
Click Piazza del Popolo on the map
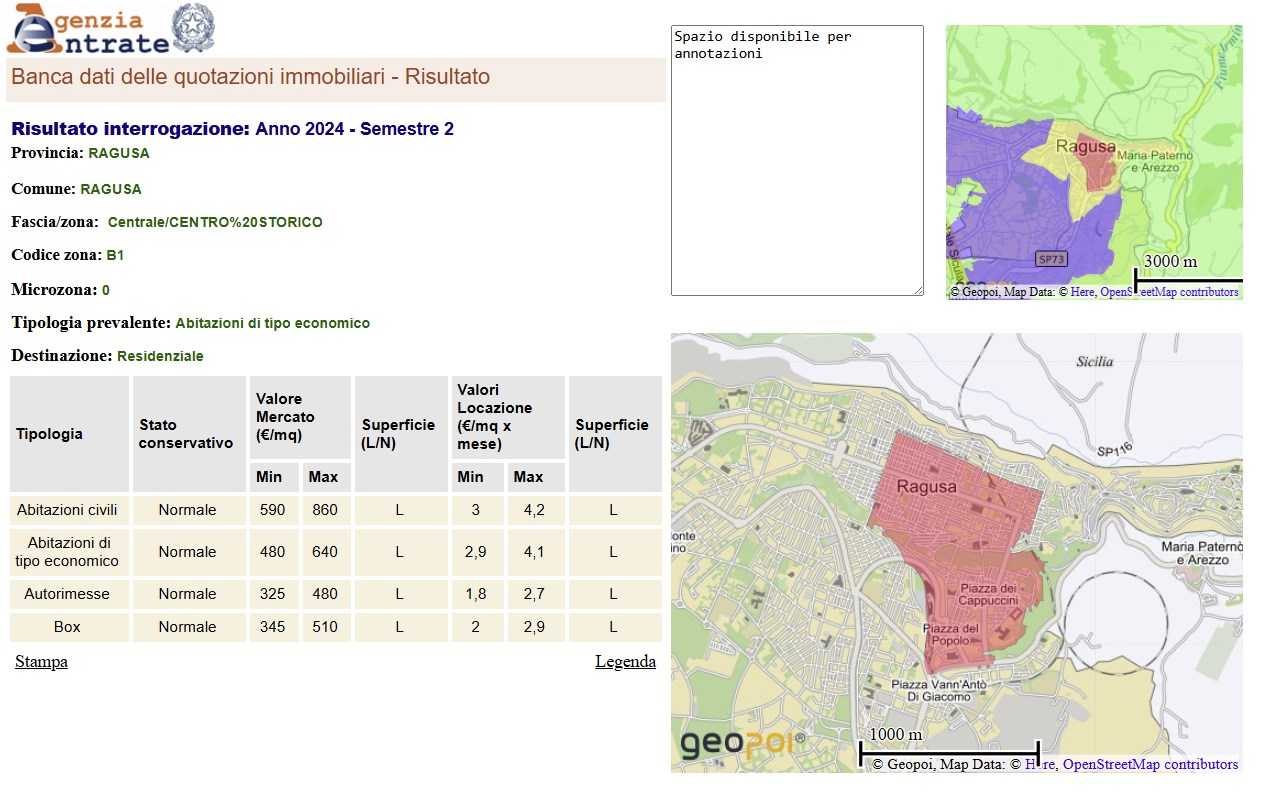[x=950, y=634]
